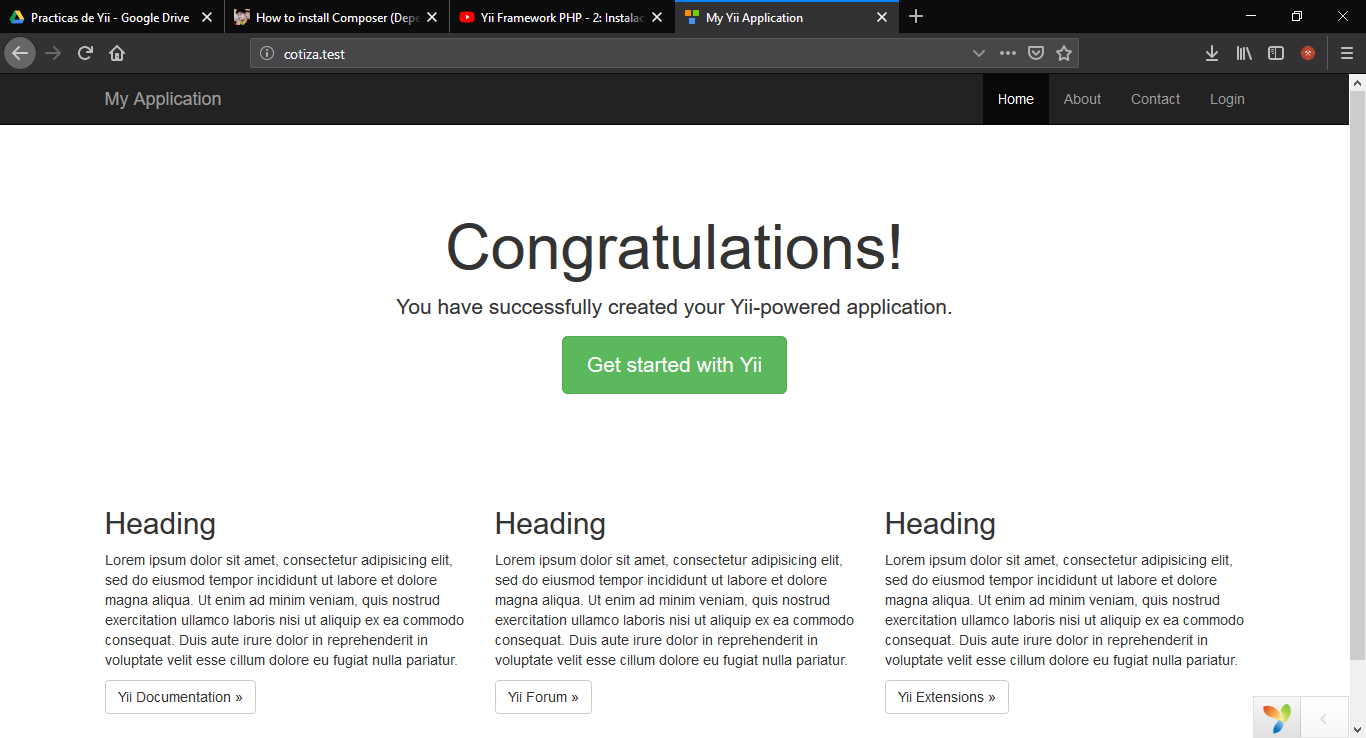
Task: Open the Firefox hamburger menu
Action: click(x=1347, y=54)
